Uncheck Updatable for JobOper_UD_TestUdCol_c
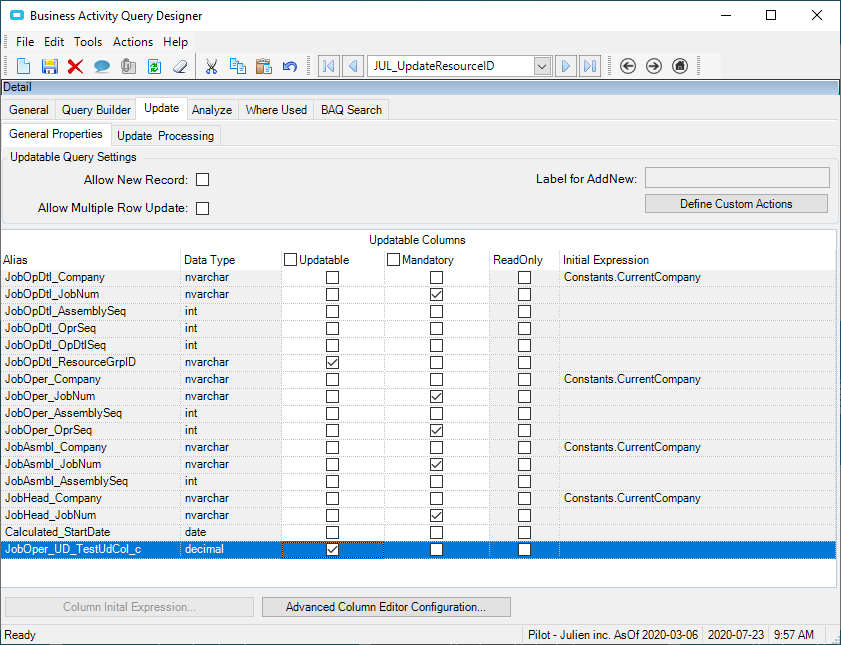Viewport: 841px width, 645px height. pyautogui.click(x=333, y=550)
